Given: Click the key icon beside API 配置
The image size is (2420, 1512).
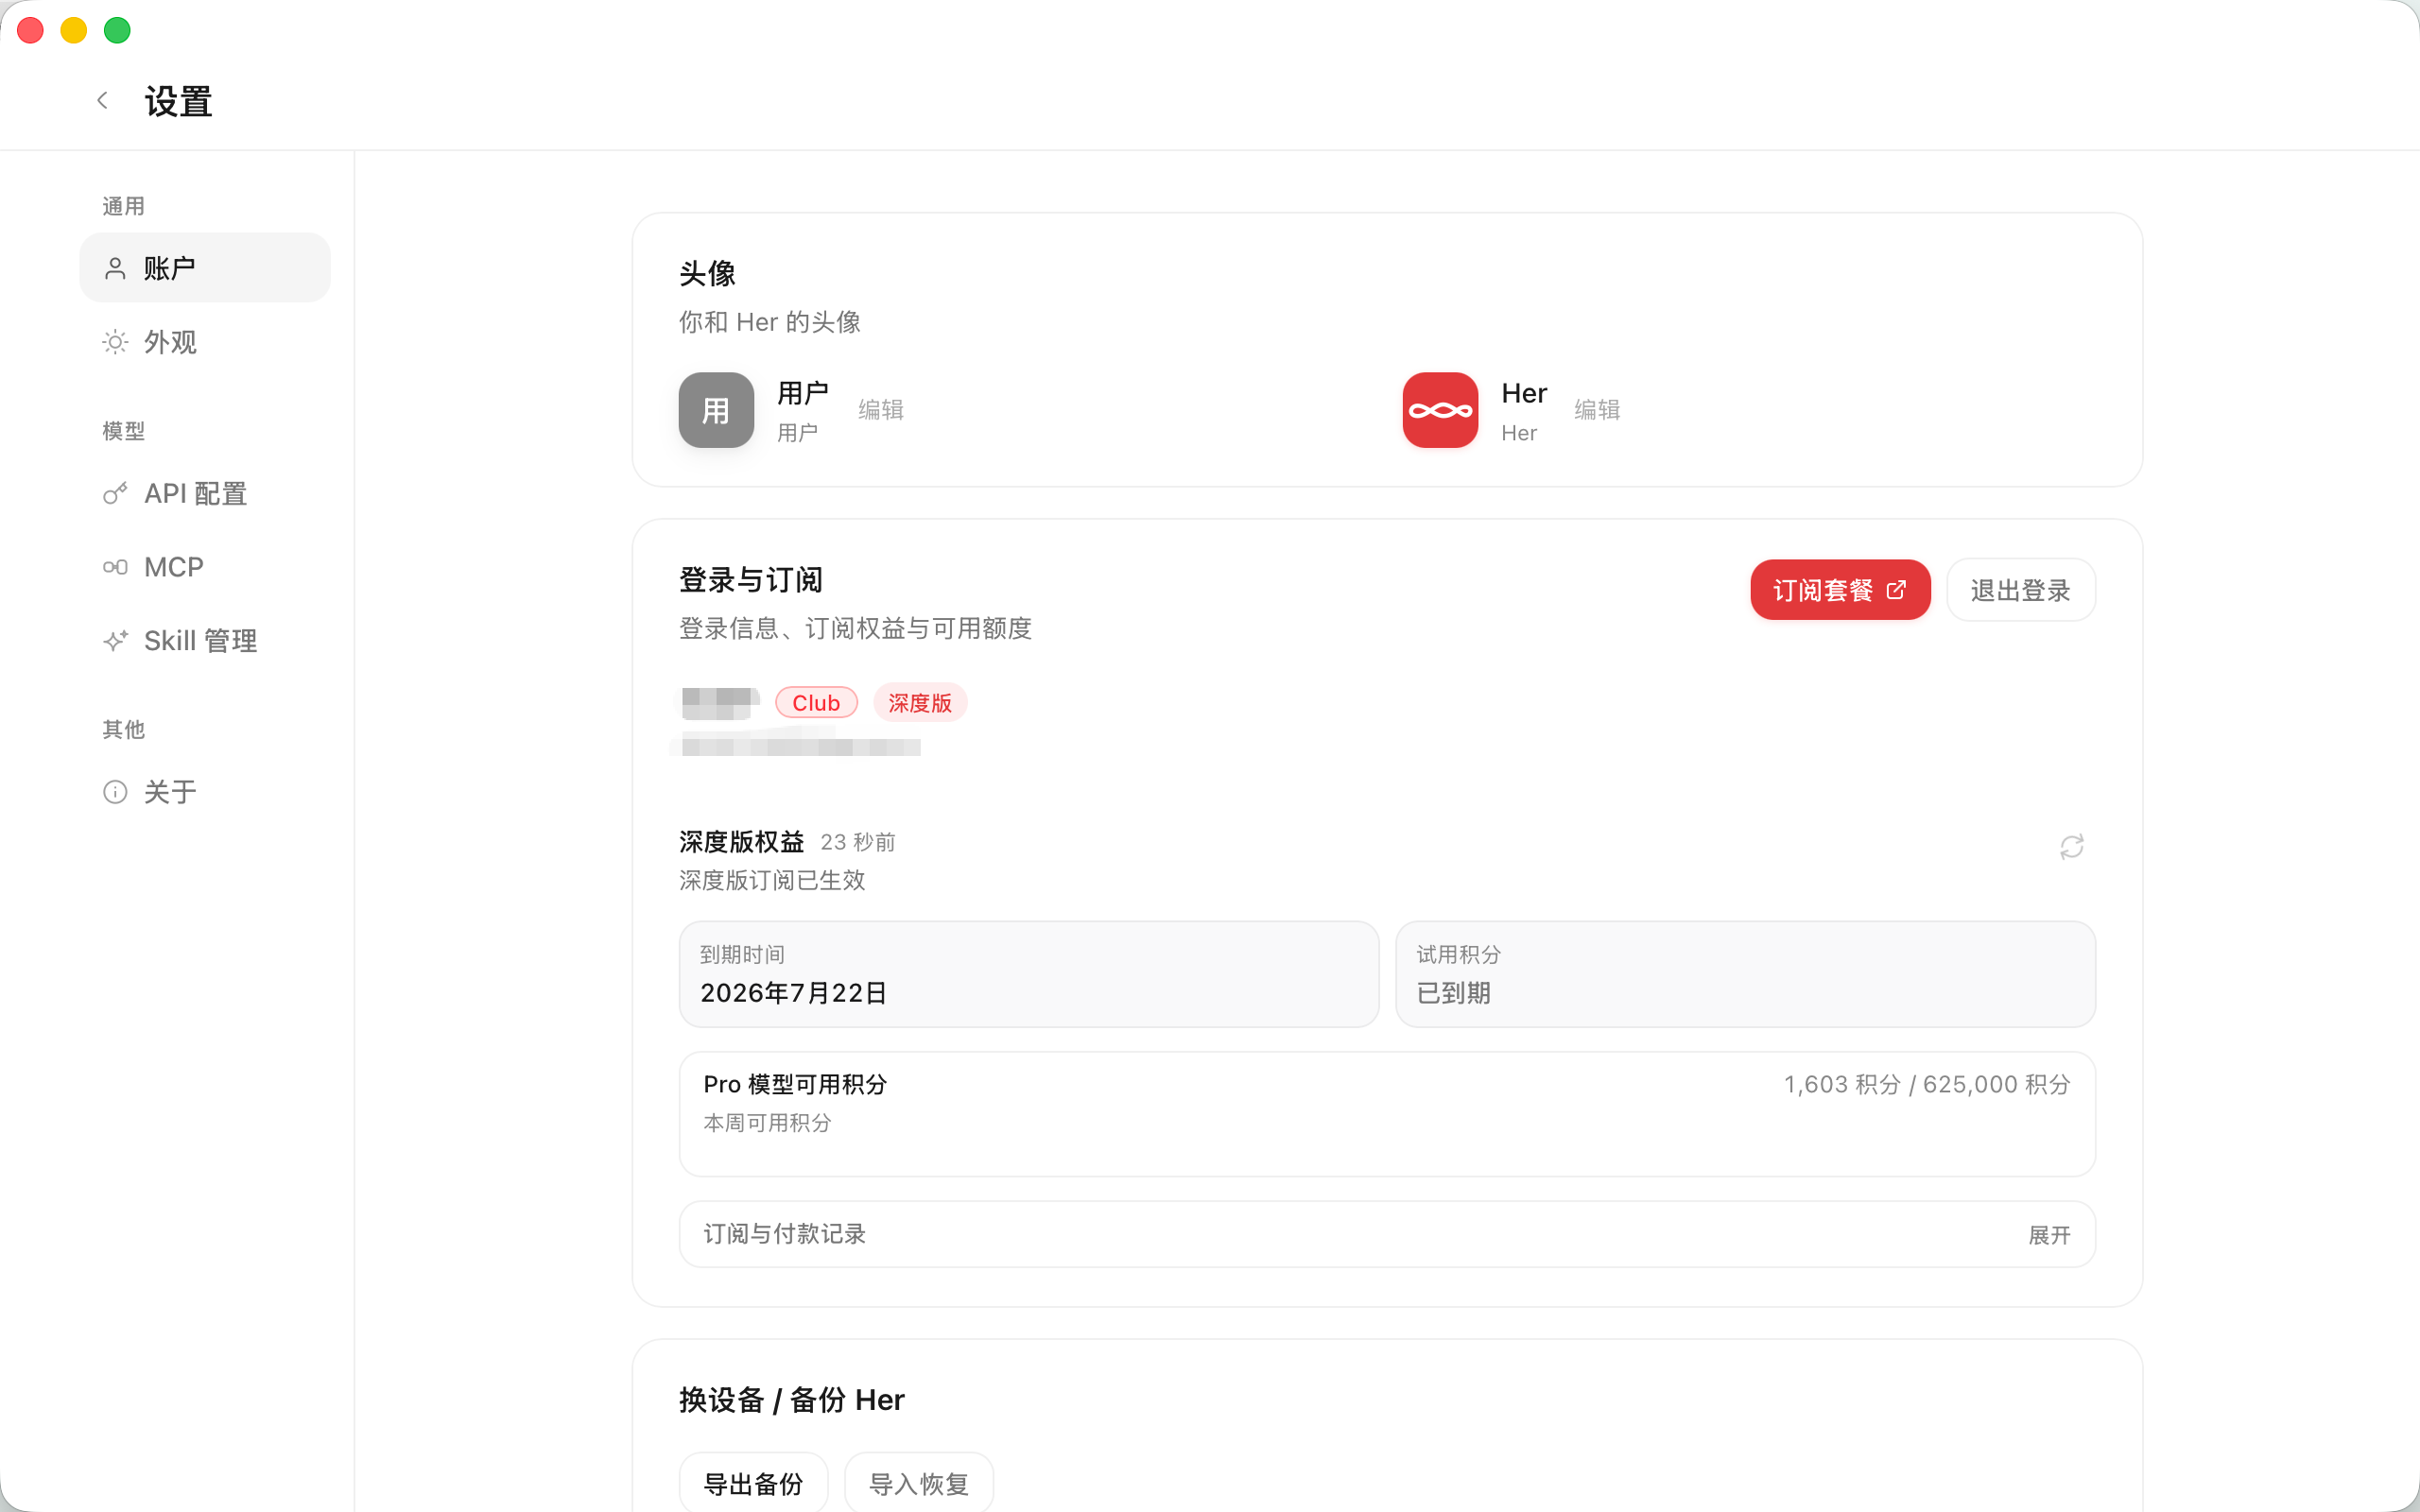Looking at the screenshot, I should (115, 493).
